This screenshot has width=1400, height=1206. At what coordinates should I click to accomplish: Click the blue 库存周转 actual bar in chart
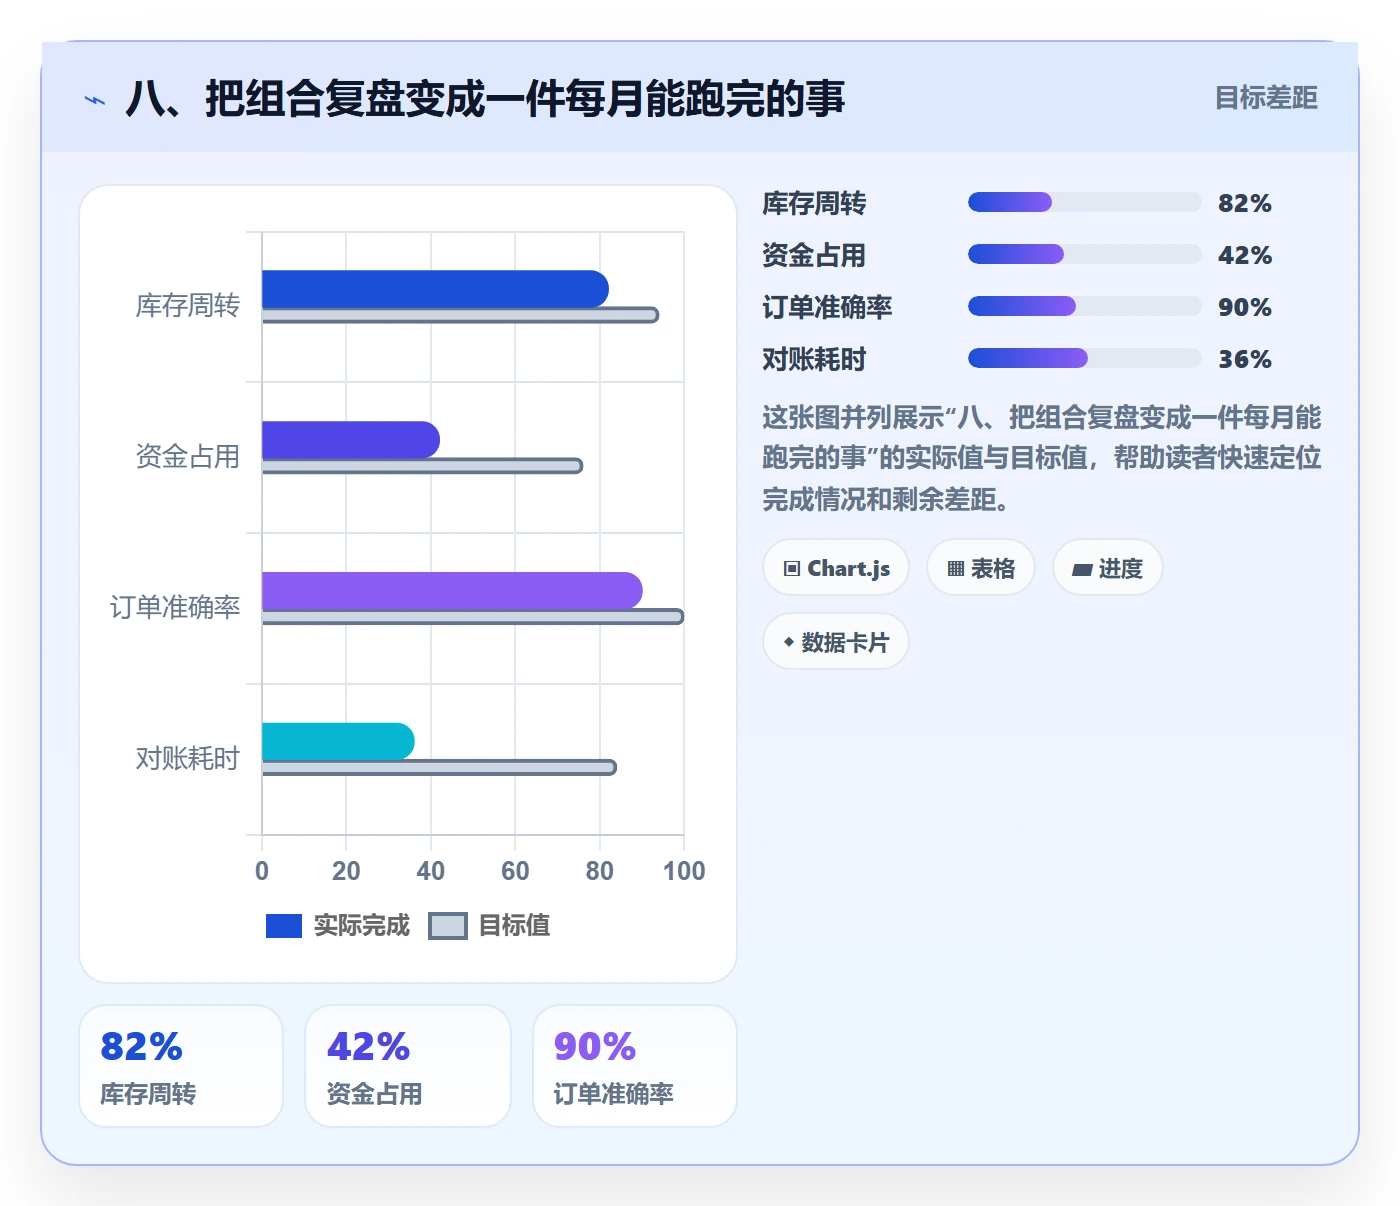coord(435,289)
